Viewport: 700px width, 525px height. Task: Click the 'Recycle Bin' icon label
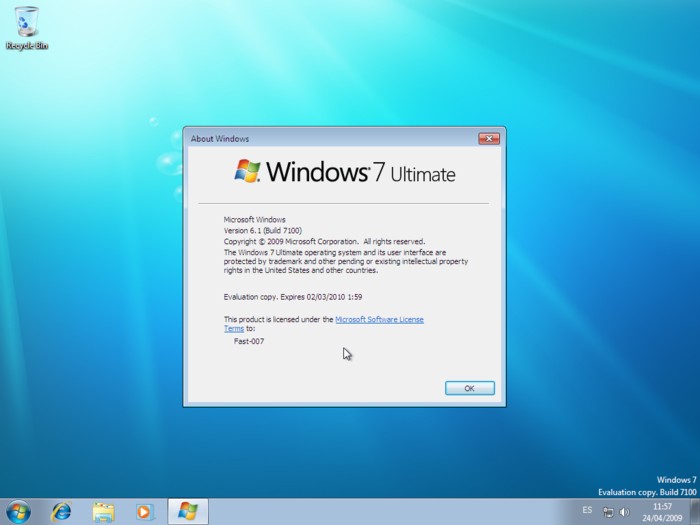coord(27,46)
